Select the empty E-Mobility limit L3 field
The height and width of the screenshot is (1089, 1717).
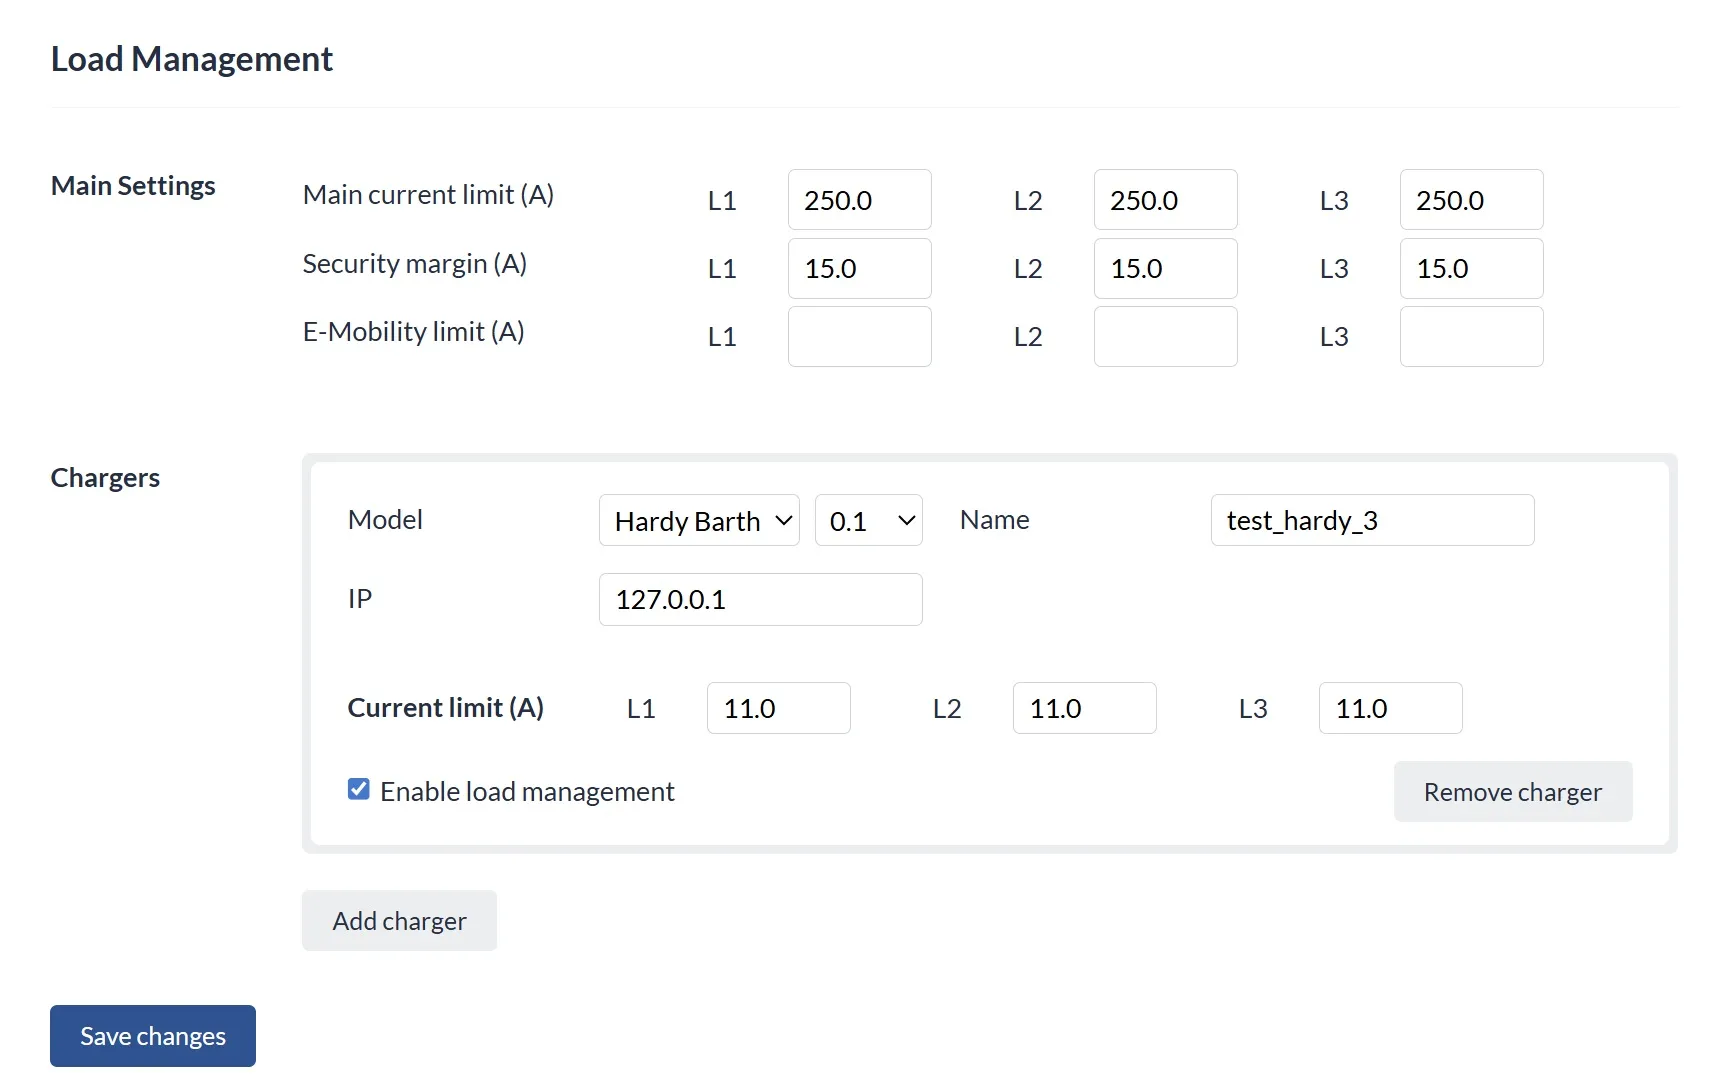pos(1472,336)
